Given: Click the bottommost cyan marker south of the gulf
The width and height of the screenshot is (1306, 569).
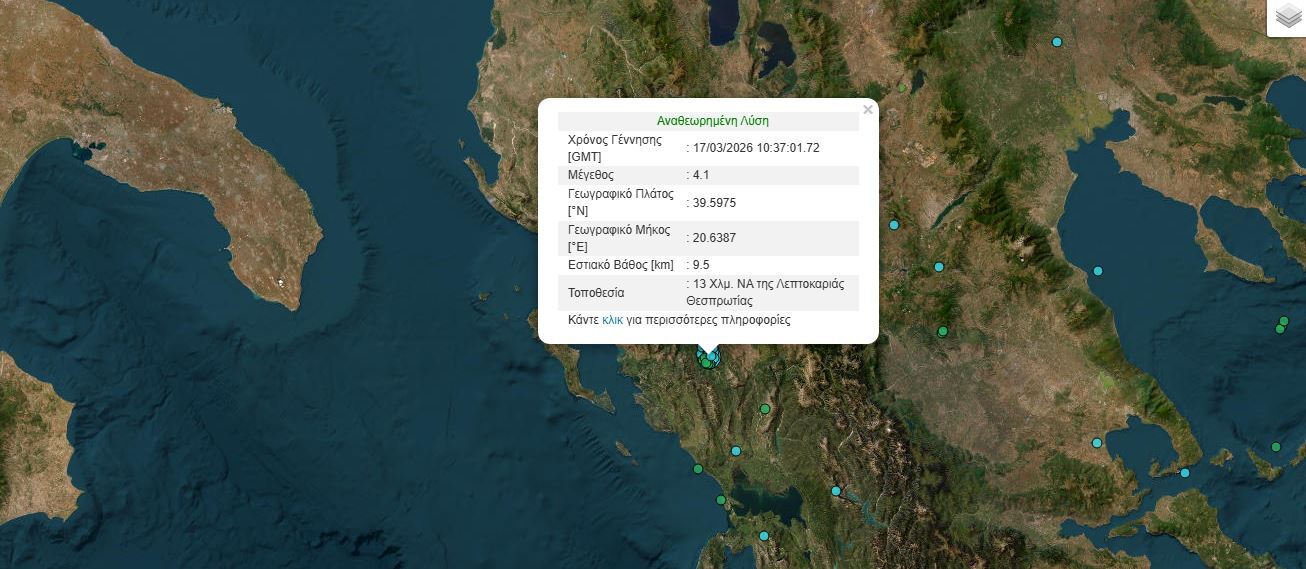Looking at the screenshot, I should (764, 536).
